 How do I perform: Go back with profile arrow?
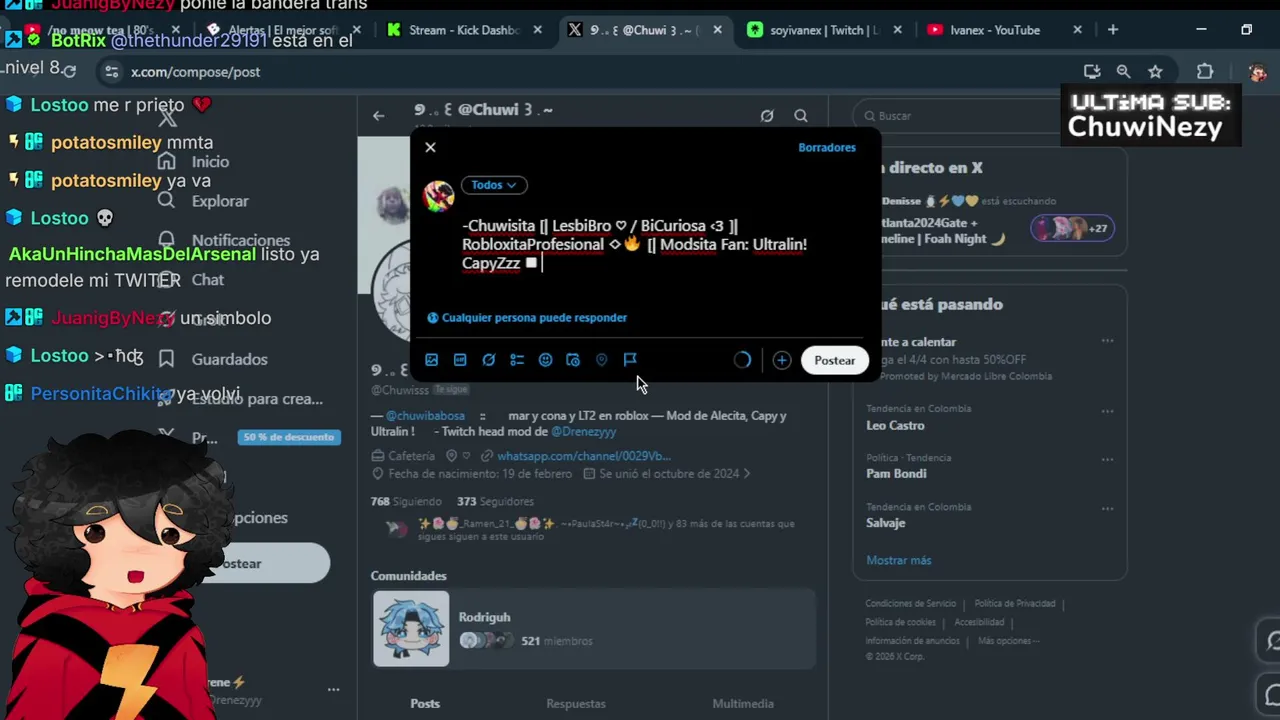pos(378,116)
